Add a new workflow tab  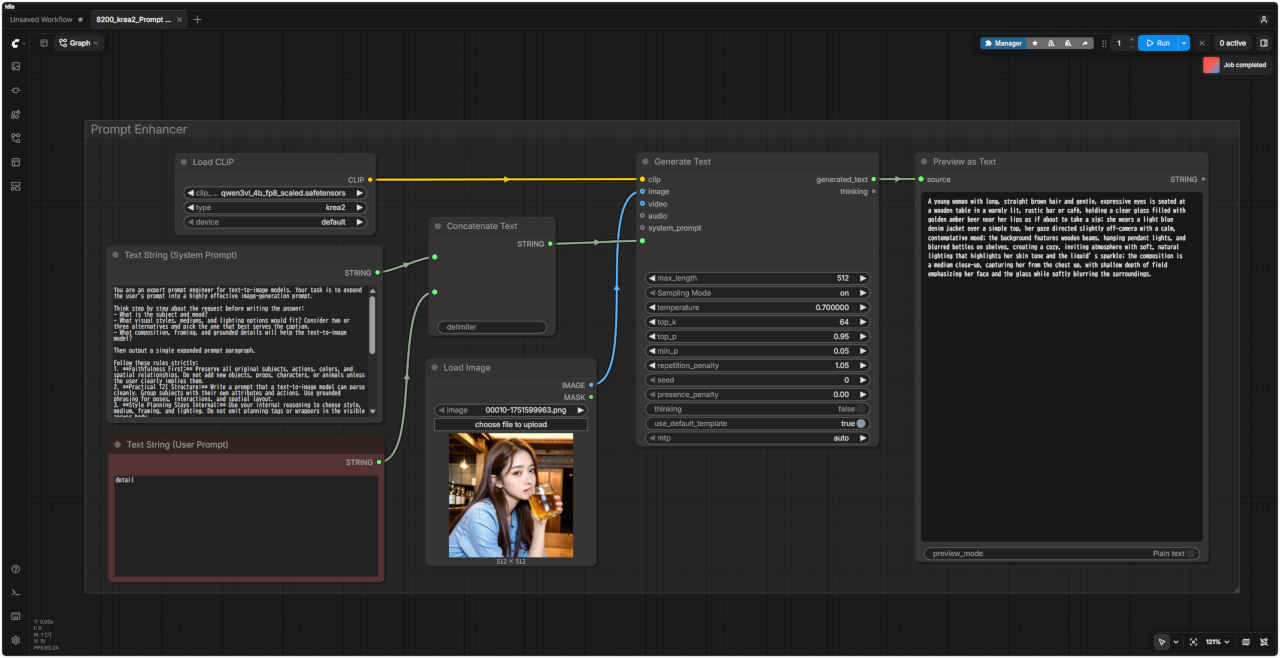(197, 19)
